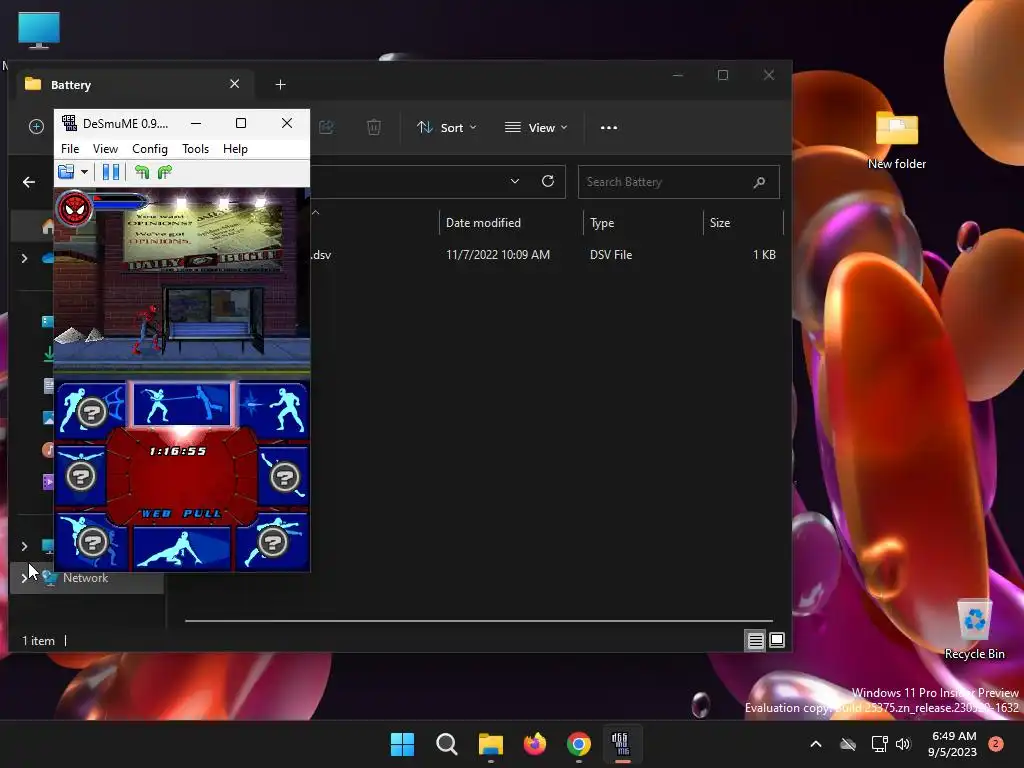This screenshot has width=1024, height=768.
Task: Pause emulation with the blue pause button
Action: click(111, 172)
